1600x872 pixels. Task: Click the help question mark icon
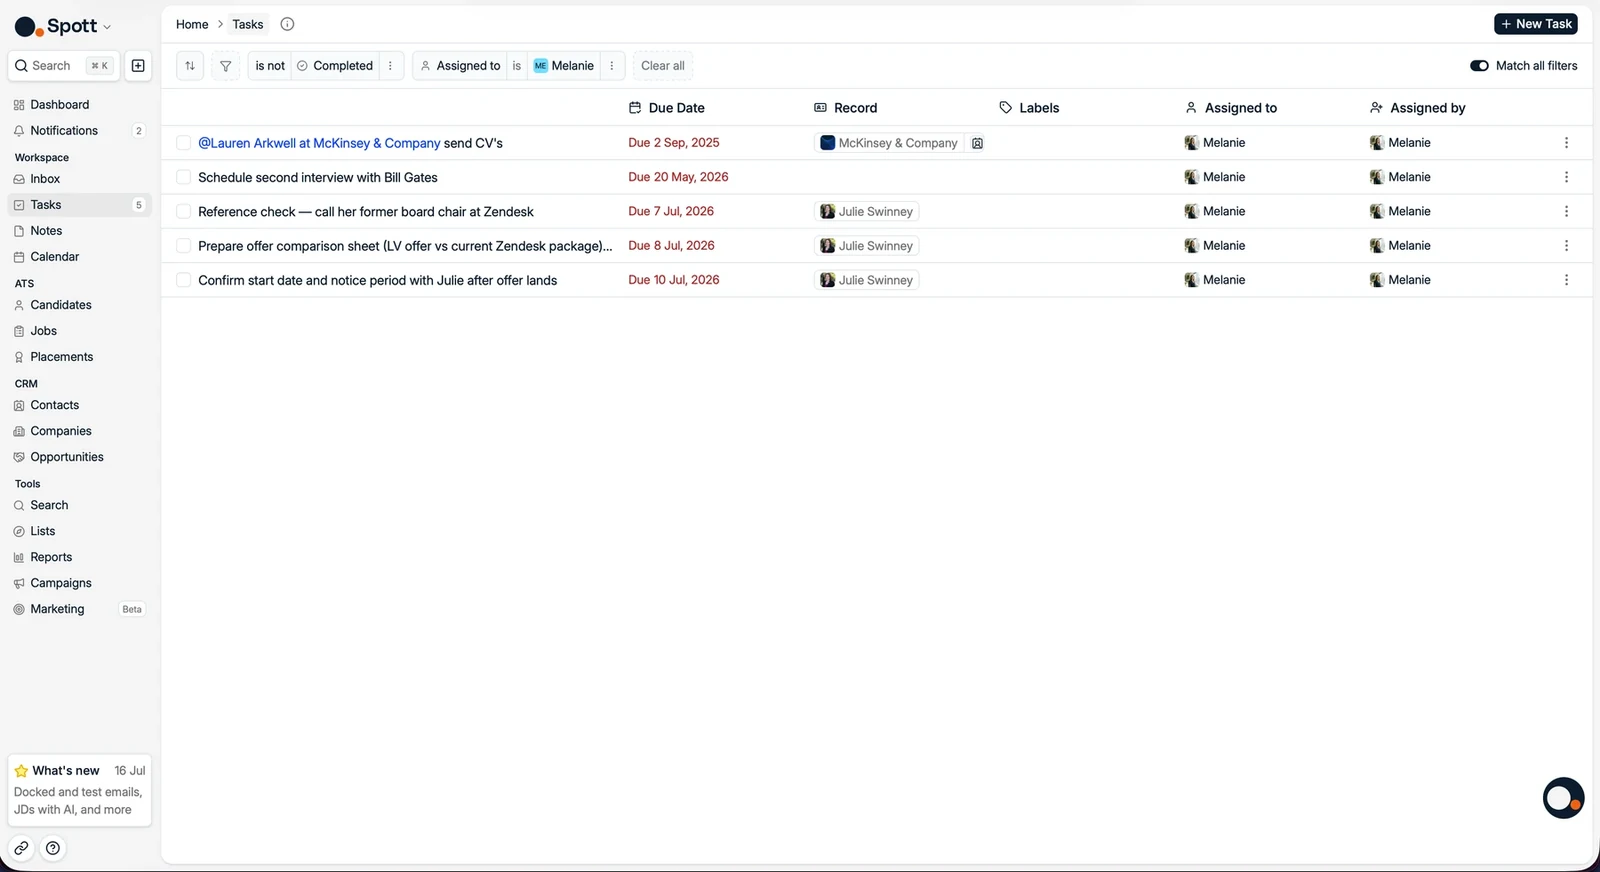(53, 848)
